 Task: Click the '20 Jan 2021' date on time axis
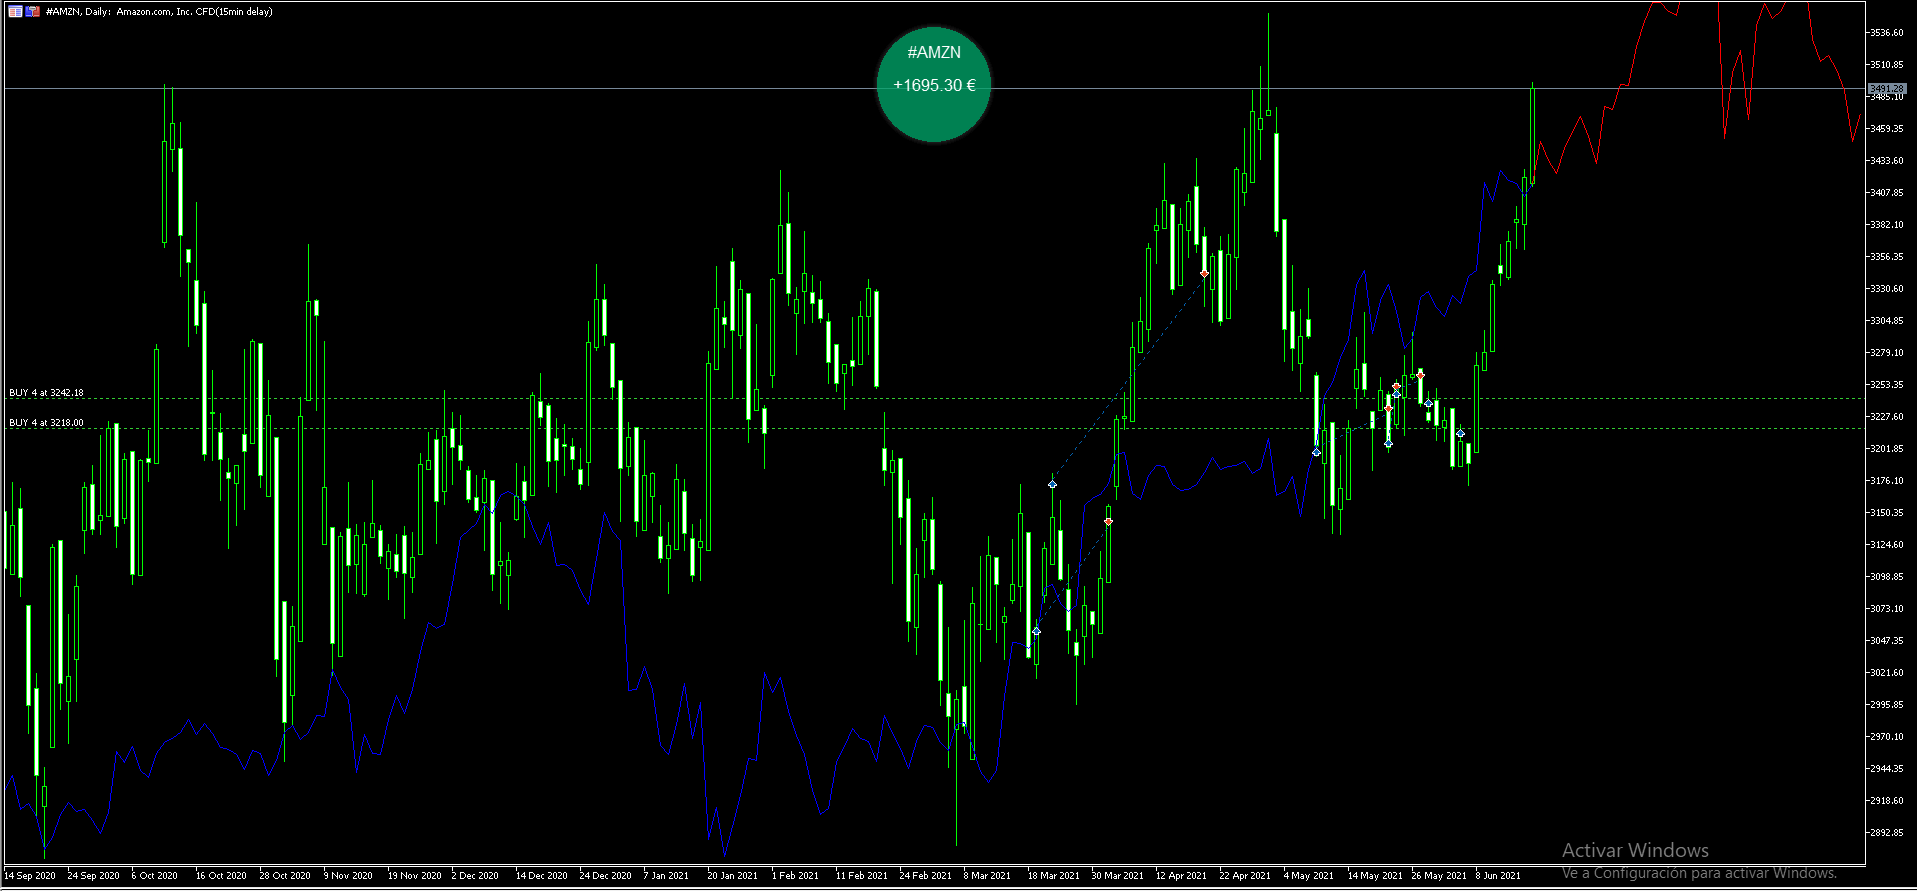[x=733, y=876]
